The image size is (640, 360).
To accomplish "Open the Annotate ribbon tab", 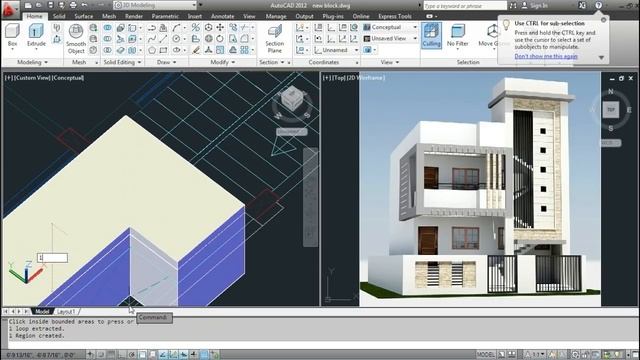I will pos(222,16).
